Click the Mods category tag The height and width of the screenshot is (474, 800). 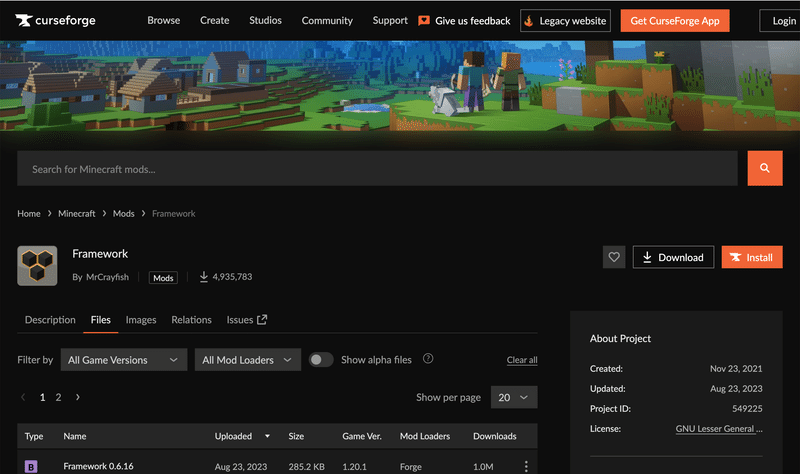coord(163,278)
